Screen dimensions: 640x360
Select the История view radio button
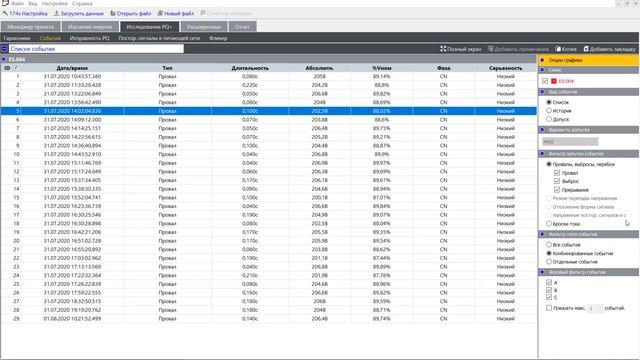pos(549,111)
